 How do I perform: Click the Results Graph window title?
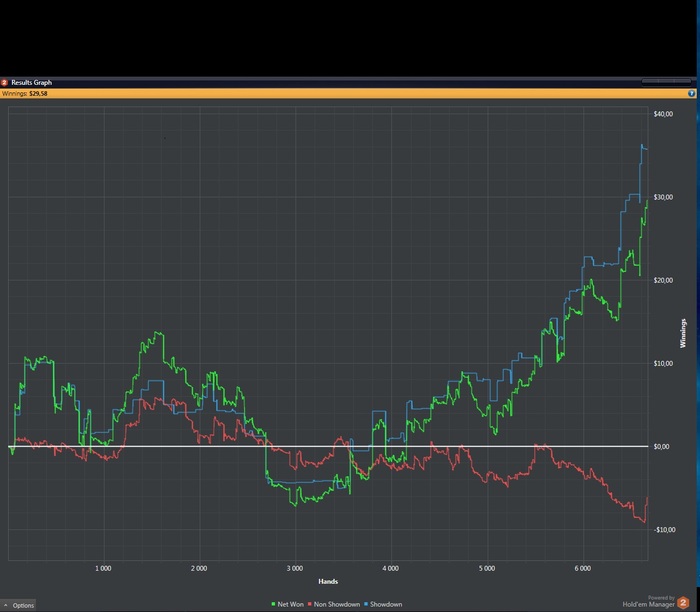pos(31,83)
